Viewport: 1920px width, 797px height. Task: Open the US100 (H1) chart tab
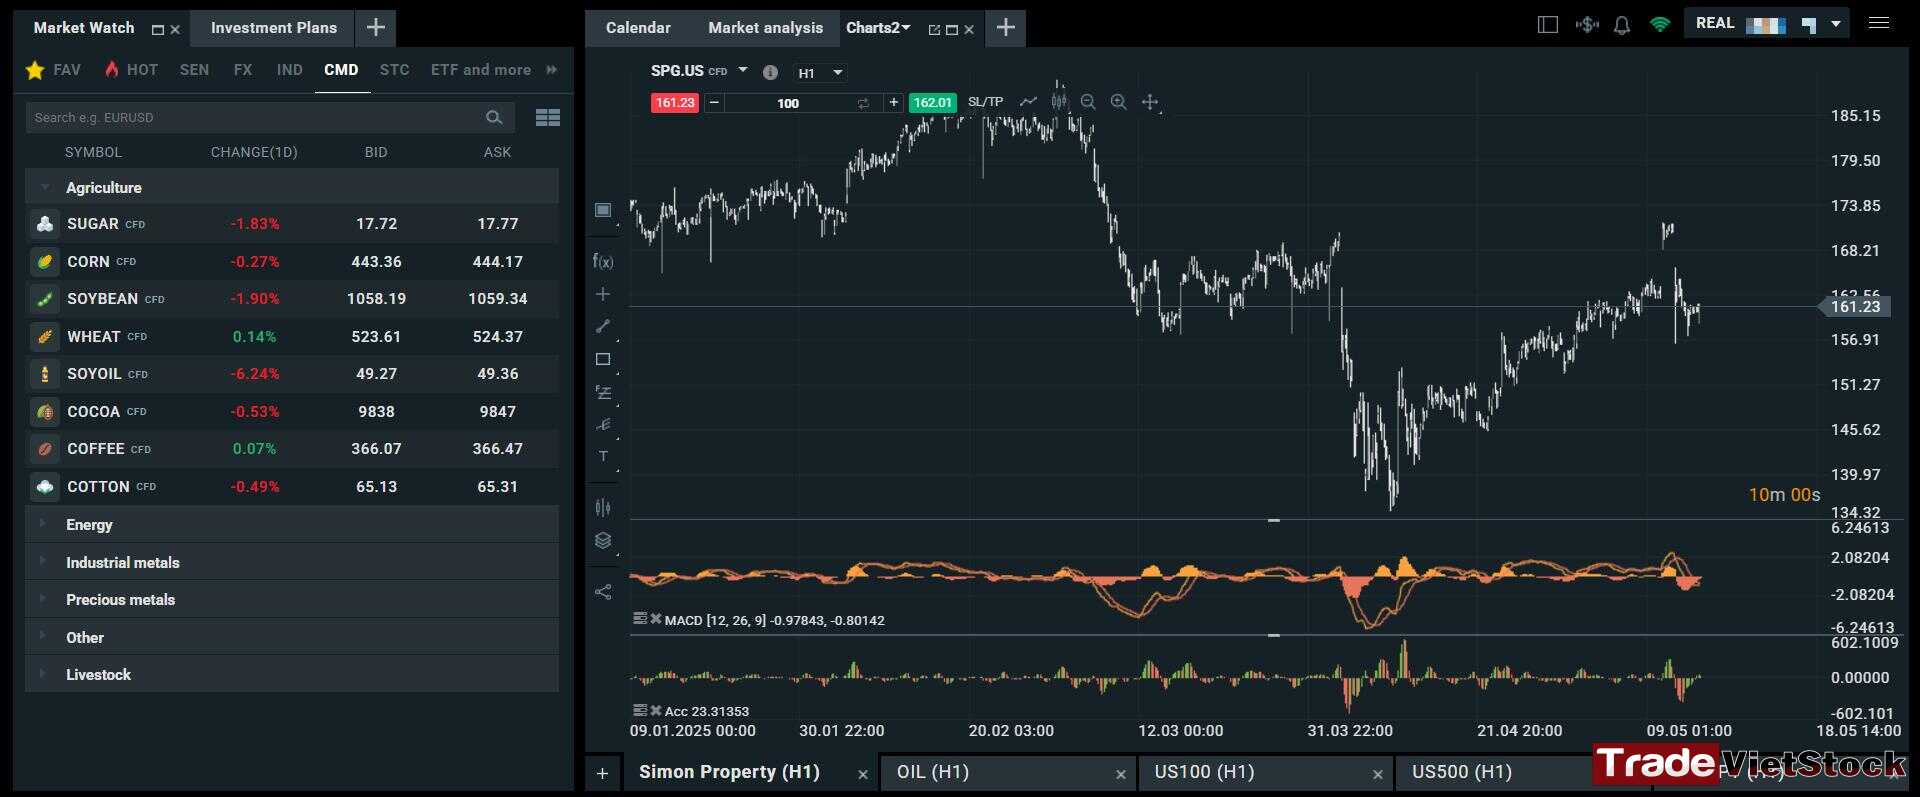click(x=1265, y=772)
